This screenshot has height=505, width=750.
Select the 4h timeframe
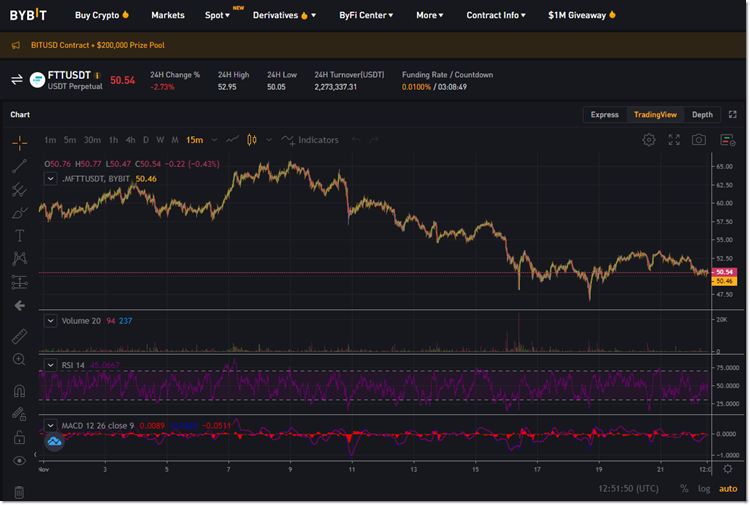coord(130,140)
